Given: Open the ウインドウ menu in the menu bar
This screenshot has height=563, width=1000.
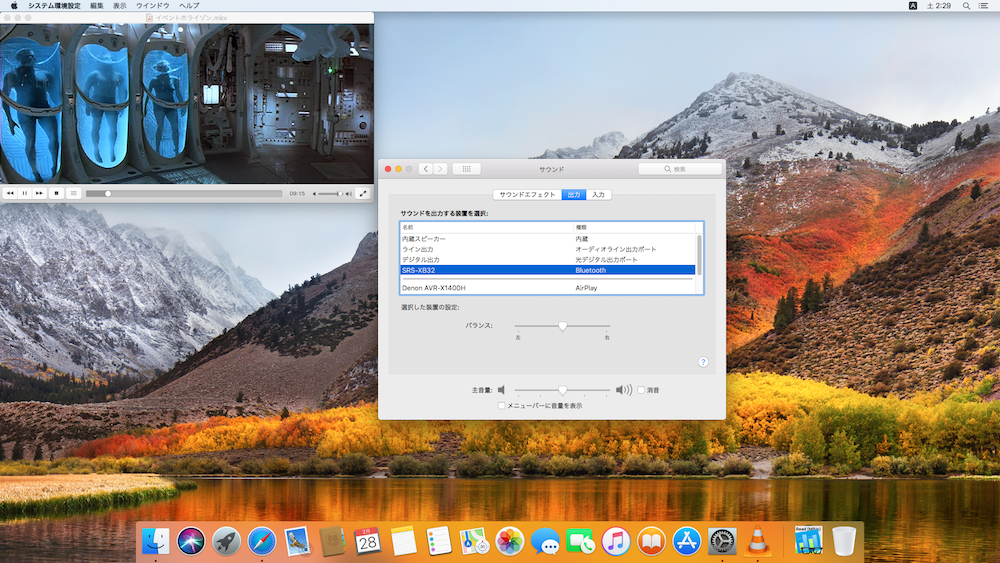Looking at the screenshot, I should (152, 6).
